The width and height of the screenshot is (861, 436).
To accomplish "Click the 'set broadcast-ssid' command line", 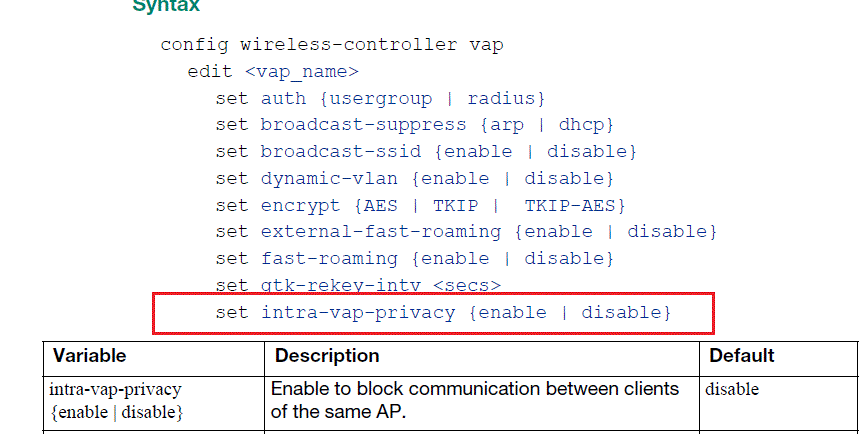I will click(x=427, y=152).
